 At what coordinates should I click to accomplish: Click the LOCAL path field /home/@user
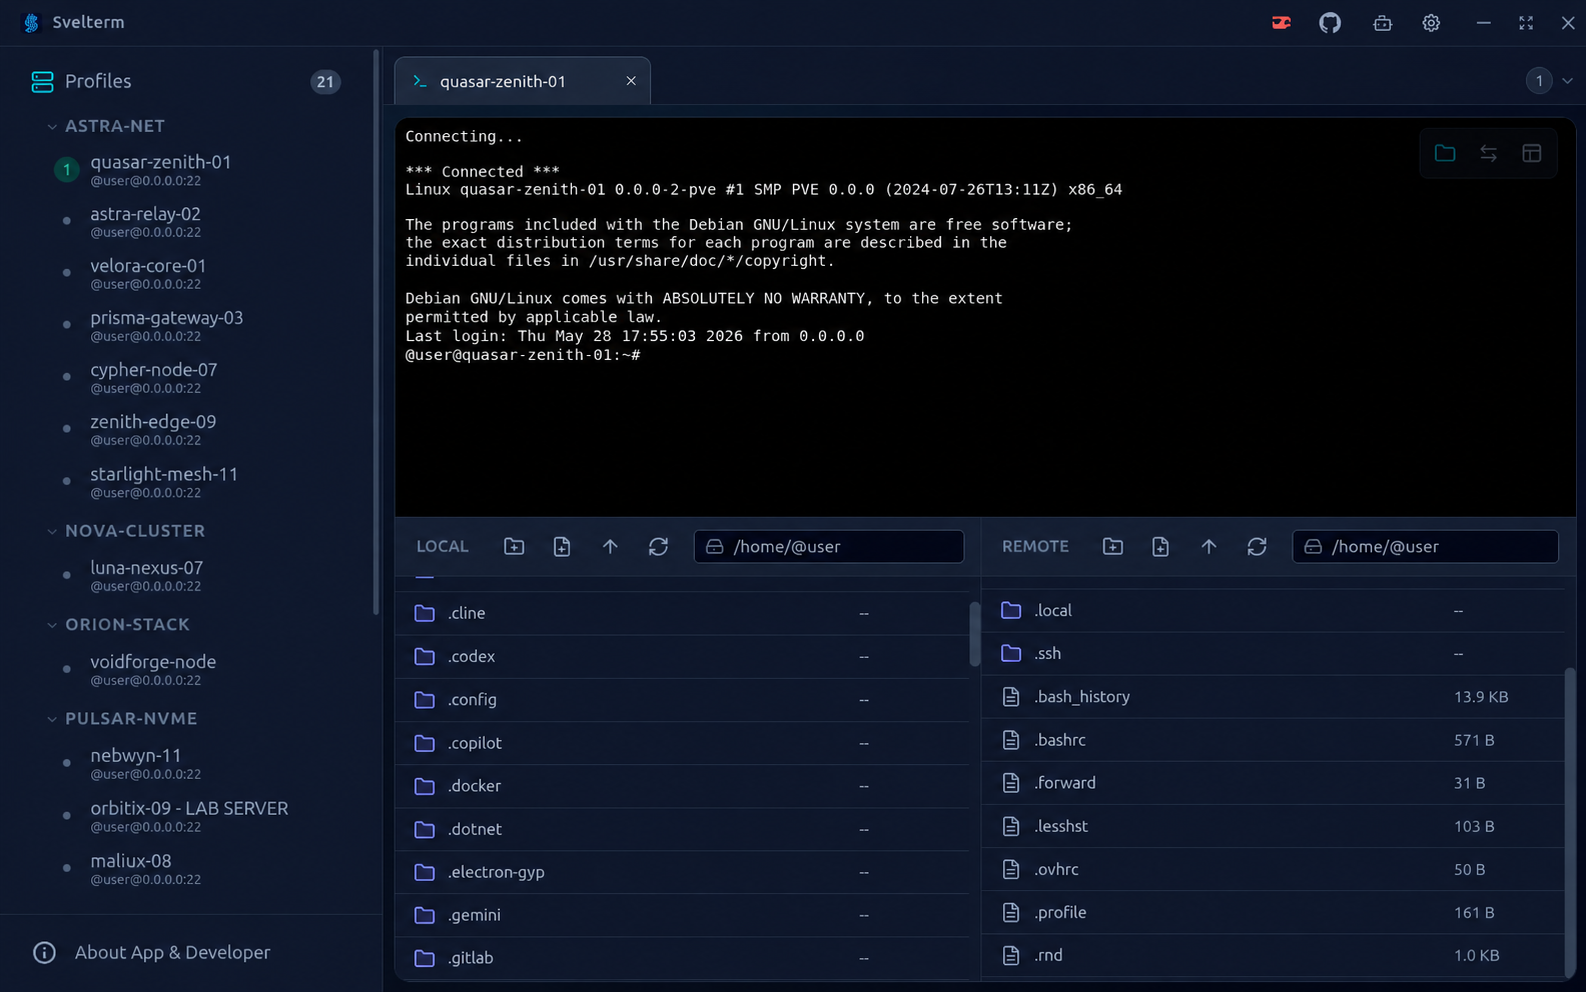829,546
